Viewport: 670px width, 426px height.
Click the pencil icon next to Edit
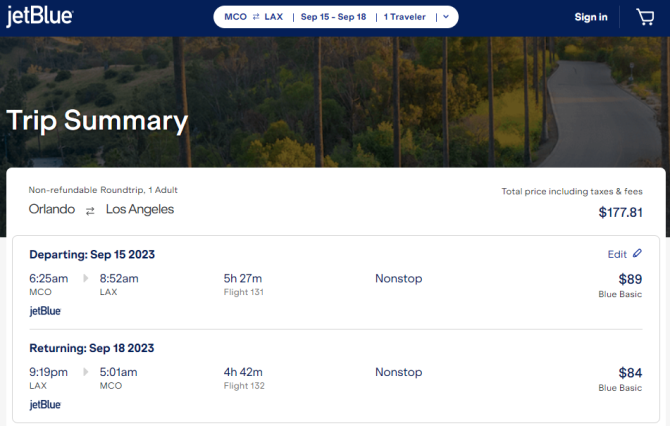click(637, 253)
